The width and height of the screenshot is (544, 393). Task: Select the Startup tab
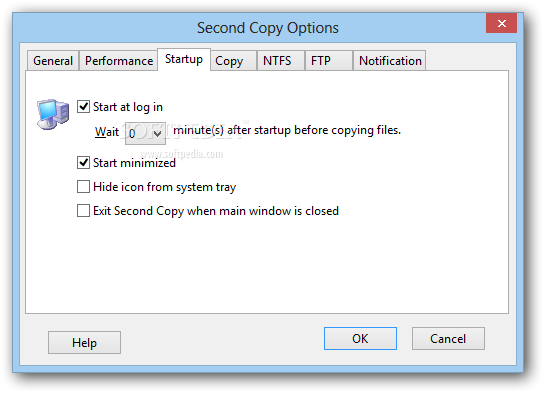184,59
